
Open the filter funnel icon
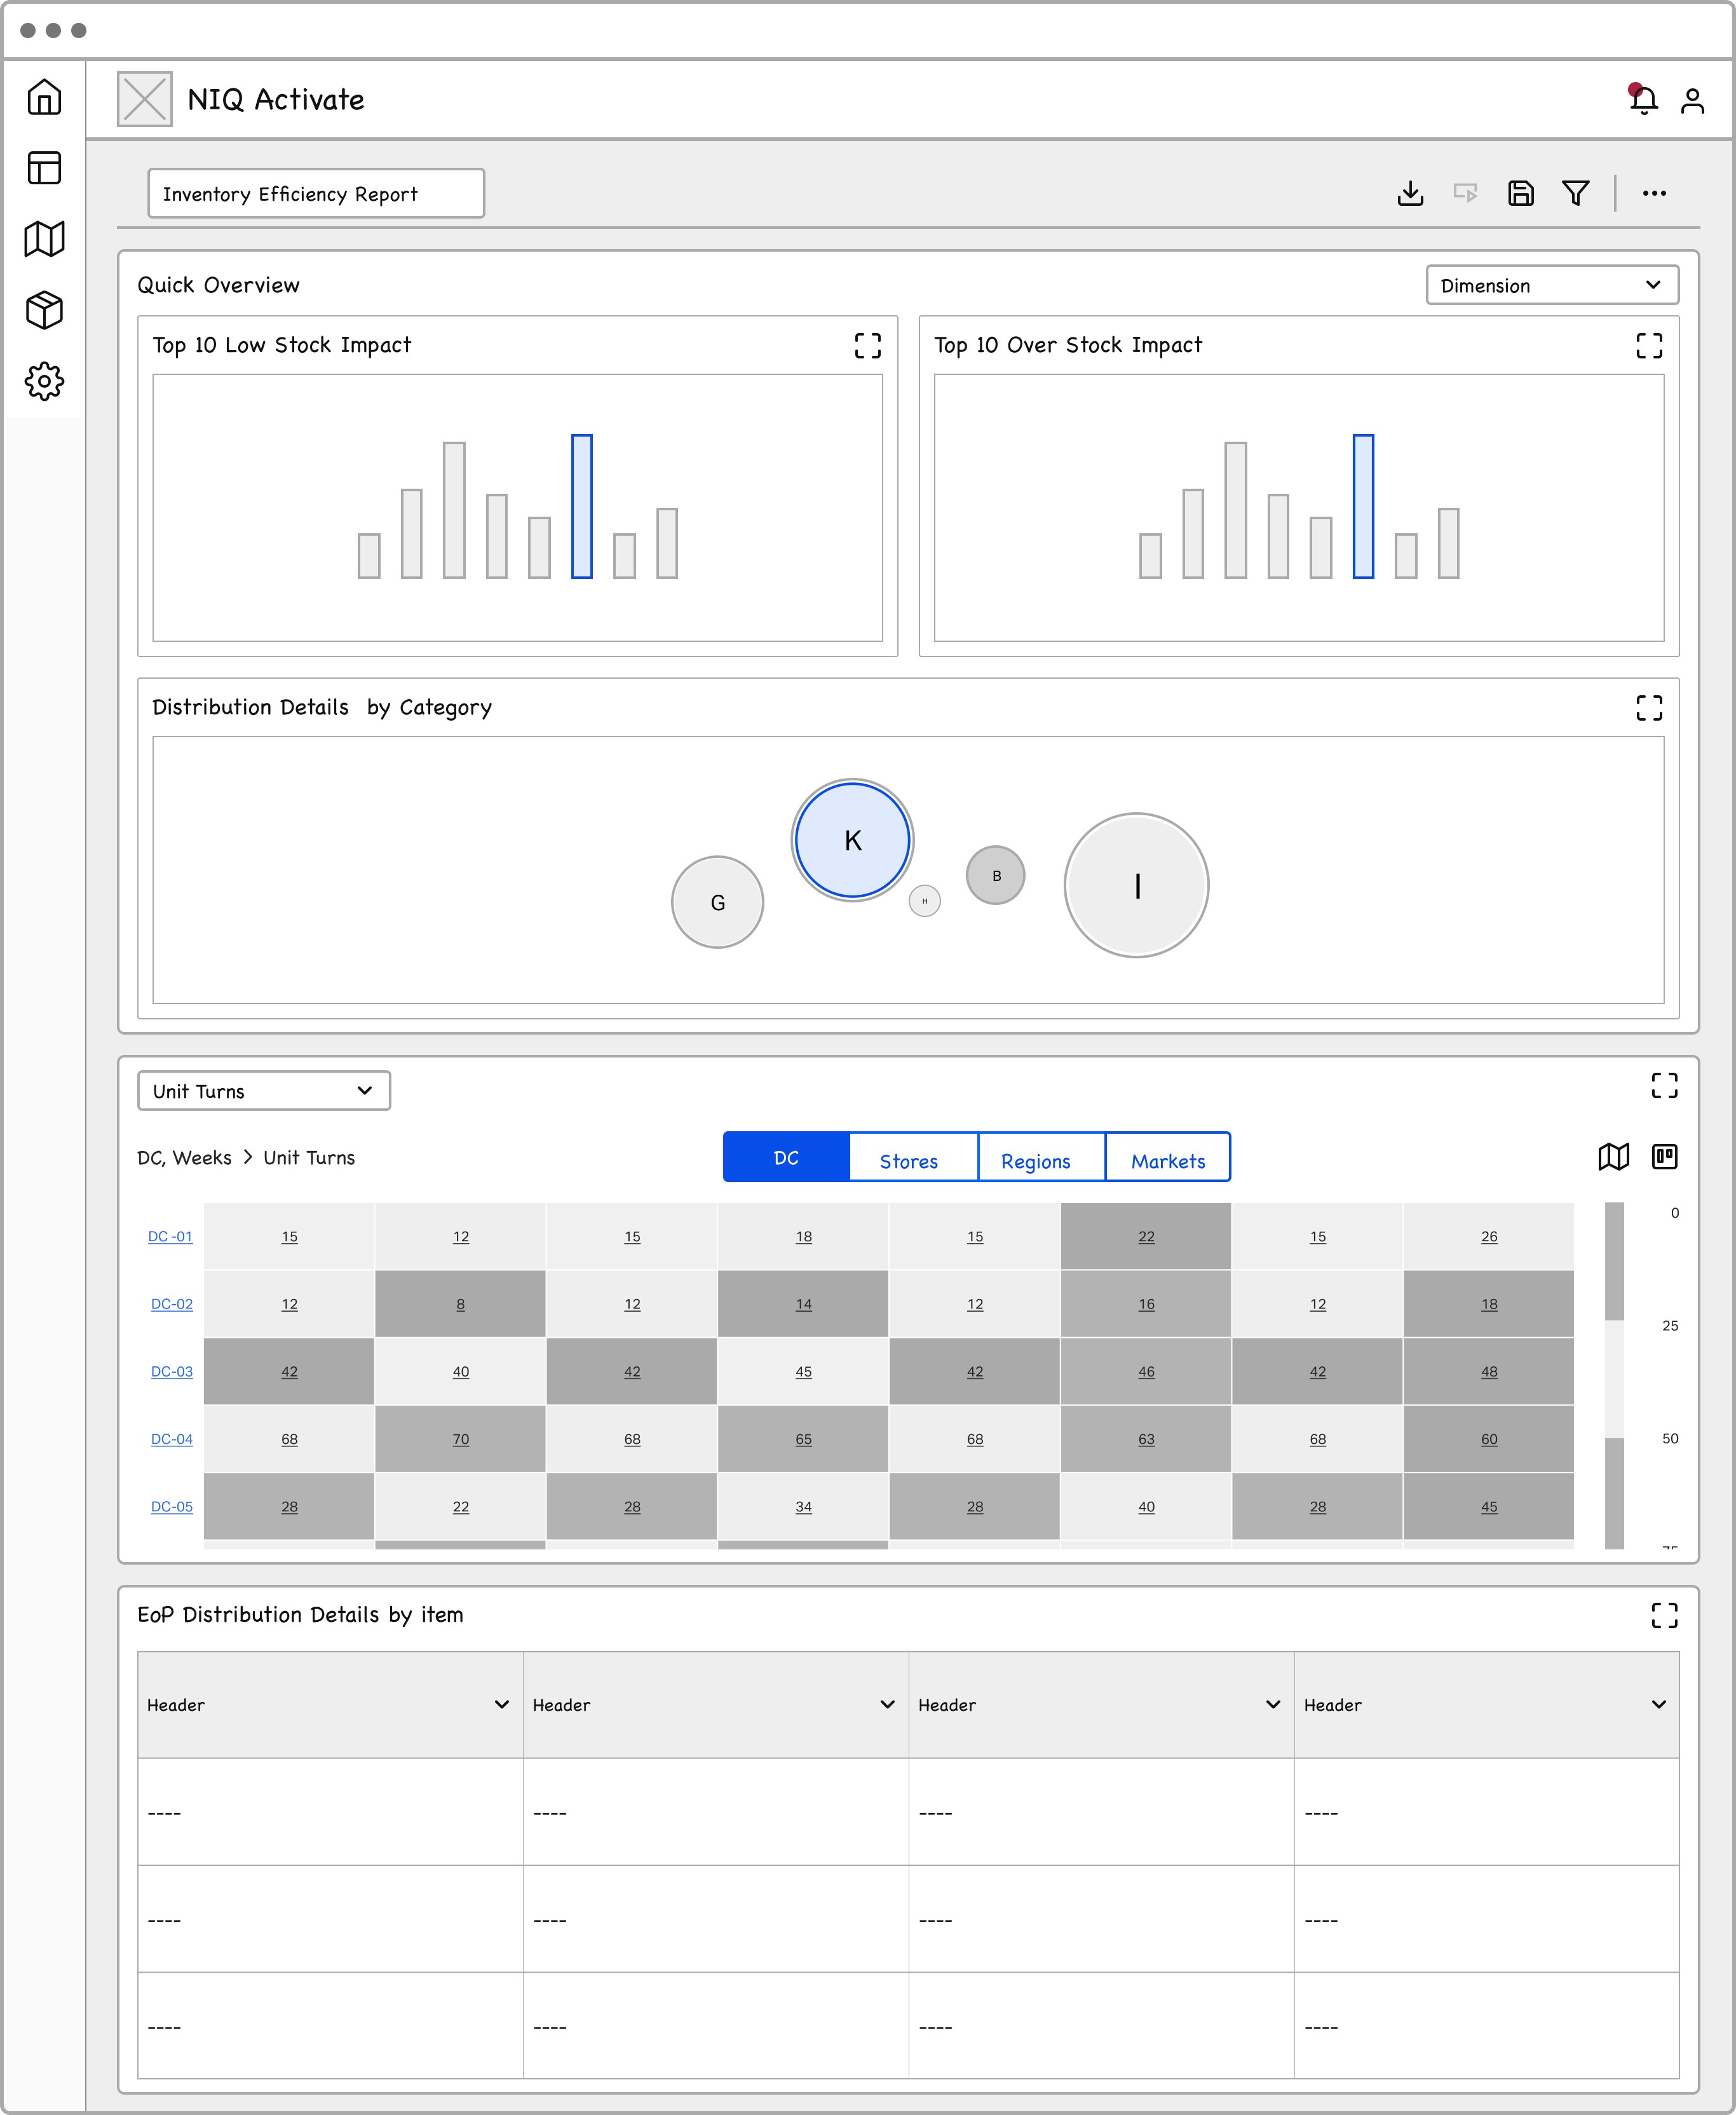pyautogui.click(x=1575, y=193)
